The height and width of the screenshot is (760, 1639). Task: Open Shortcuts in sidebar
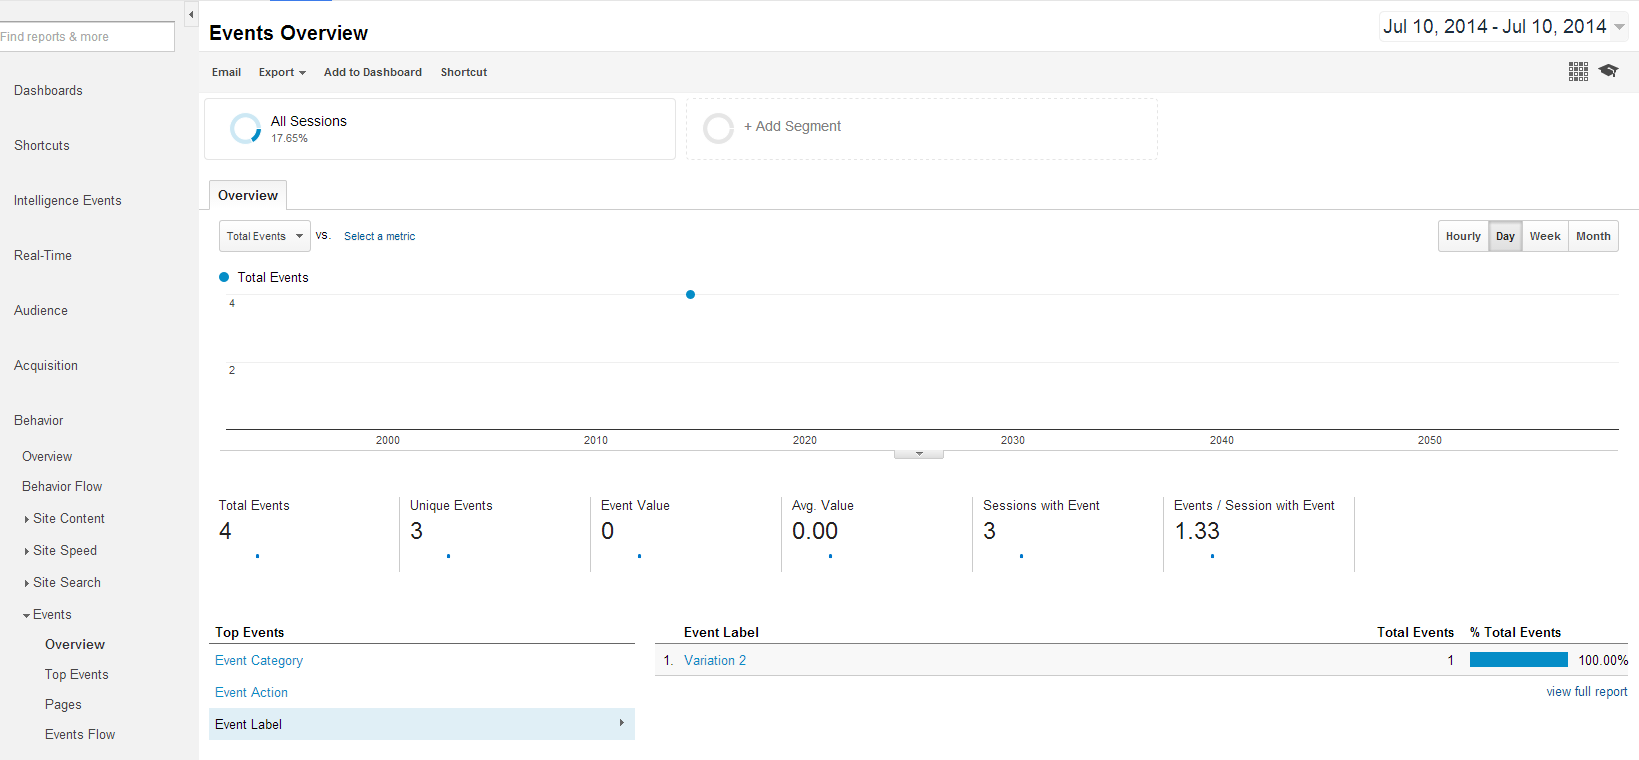[x=42, y=145]
